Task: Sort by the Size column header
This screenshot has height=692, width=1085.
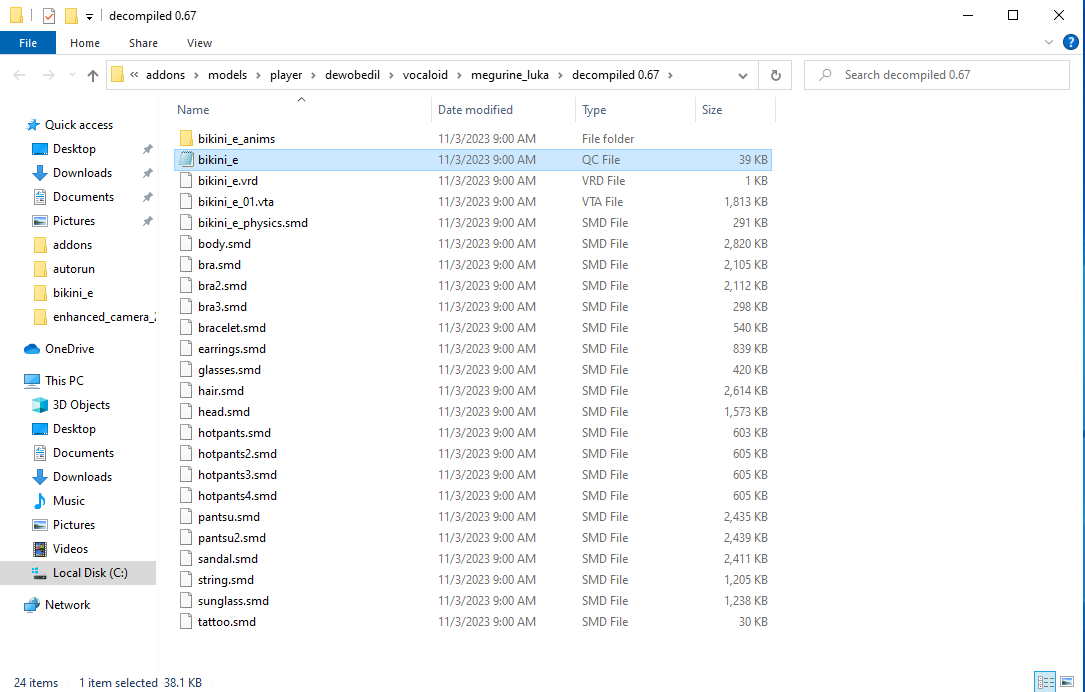Action: (712, 109)
